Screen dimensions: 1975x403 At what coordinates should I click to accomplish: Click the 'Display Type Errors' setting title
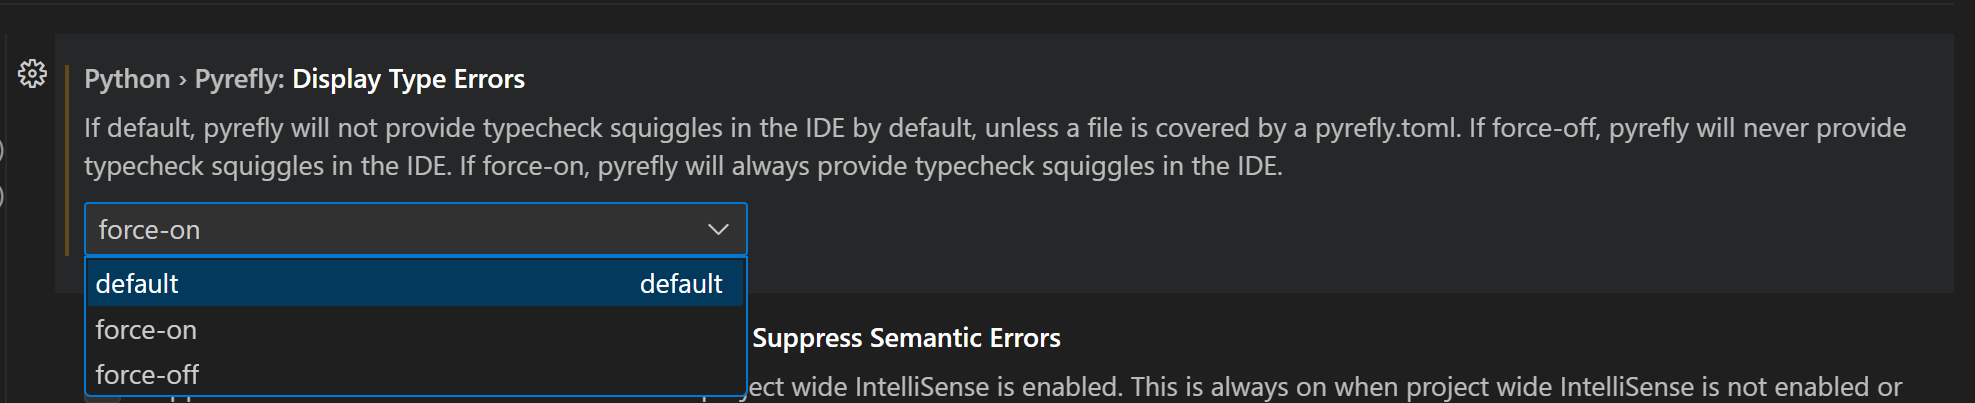408,79
